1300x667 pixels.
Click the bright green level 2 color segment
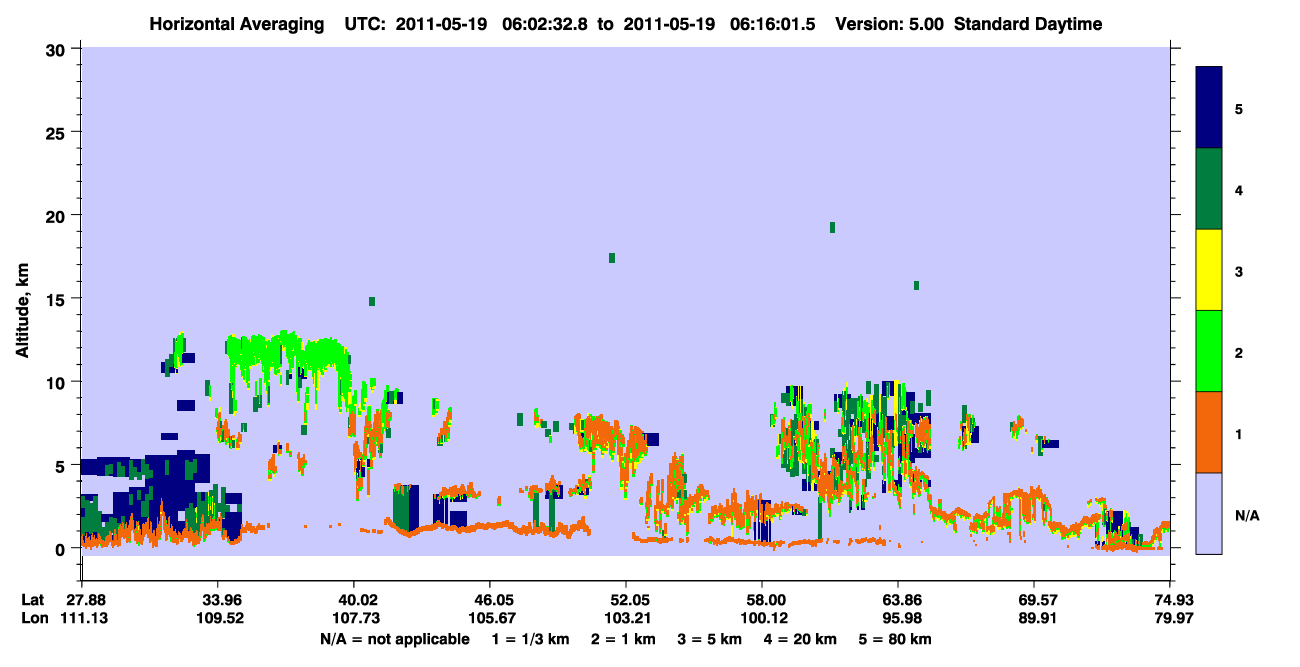[1209, 351]
